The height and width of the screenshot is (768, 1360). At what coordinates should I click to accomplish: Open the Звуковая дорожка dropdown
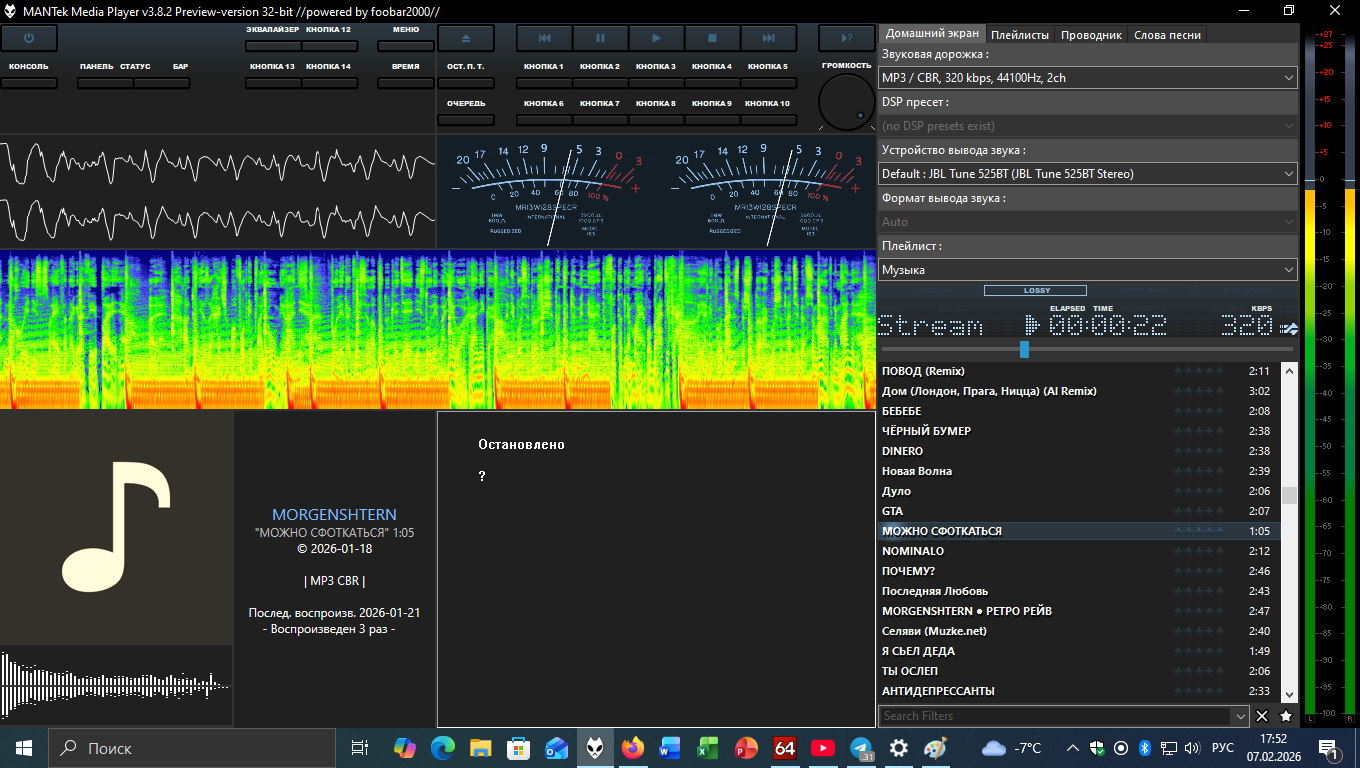point(1087,78)
